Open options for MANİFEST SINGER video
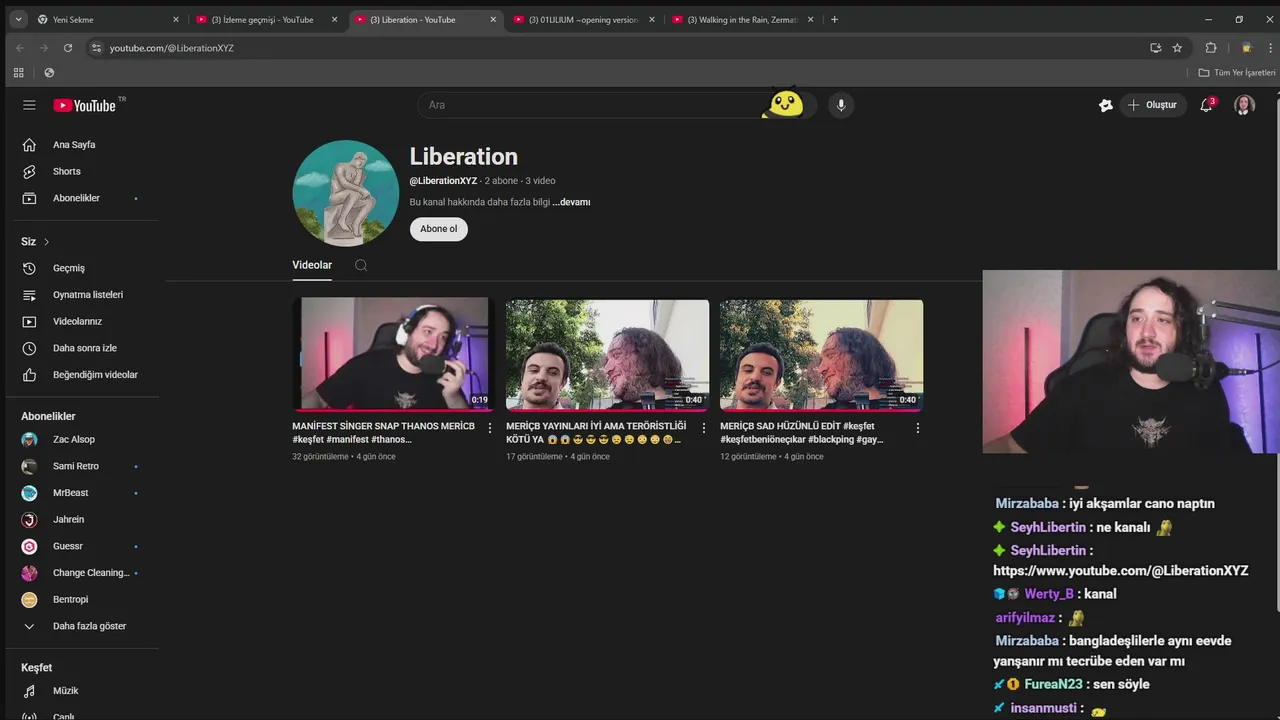 (x=490, y=428)
